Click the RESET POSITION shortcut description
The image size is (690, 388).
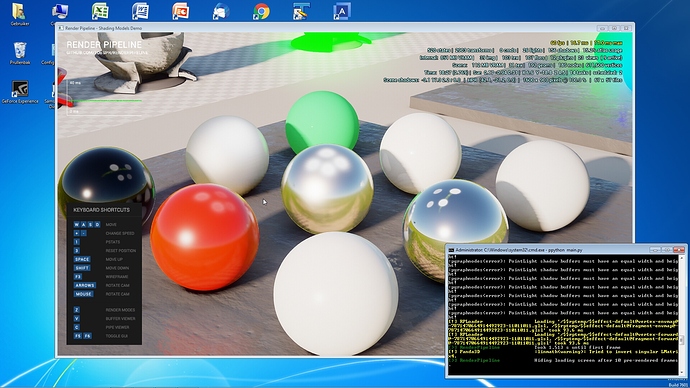[x=121, y=251]
